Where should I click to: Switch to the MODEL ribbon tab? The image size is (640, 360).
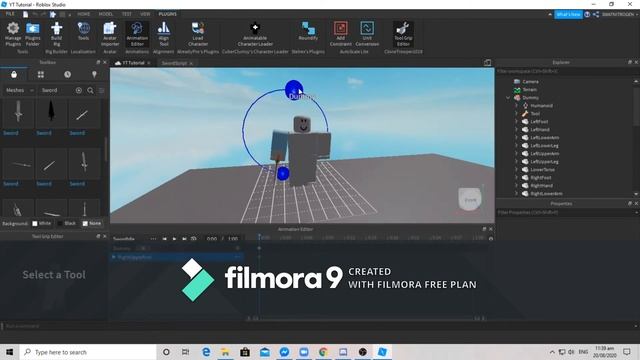[x=106, y=14]
